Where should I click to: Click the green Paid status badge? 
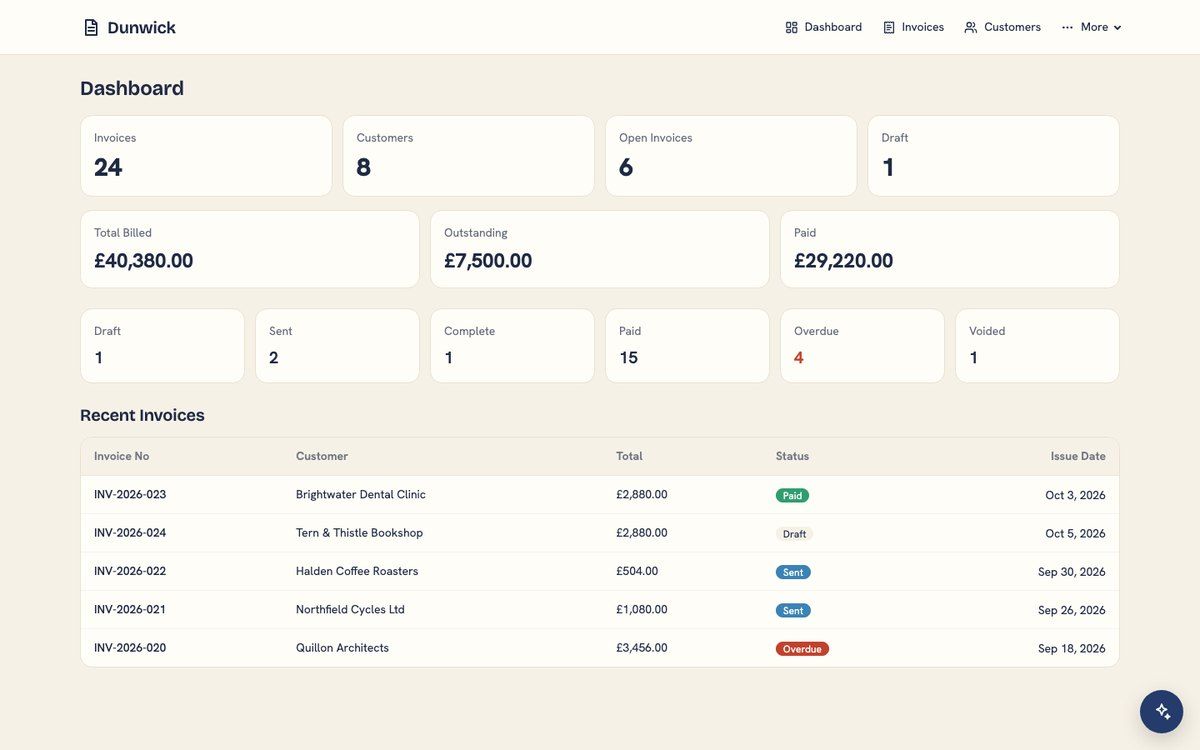point(792,495)
